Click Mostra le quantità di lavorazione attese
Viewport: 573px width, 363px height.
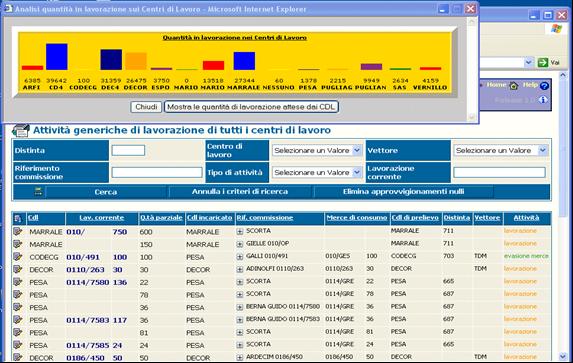251,107
